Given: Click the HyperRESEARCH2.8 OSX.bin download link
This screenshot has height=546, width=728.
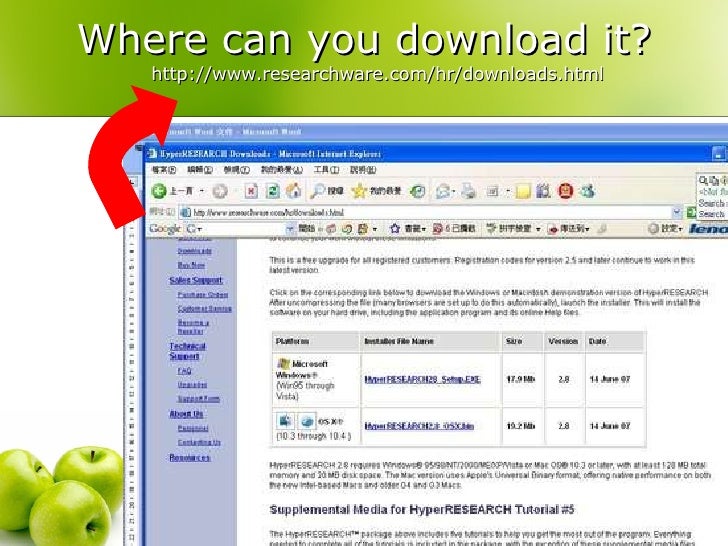Looking at the screenshot, I should [419, 426].
